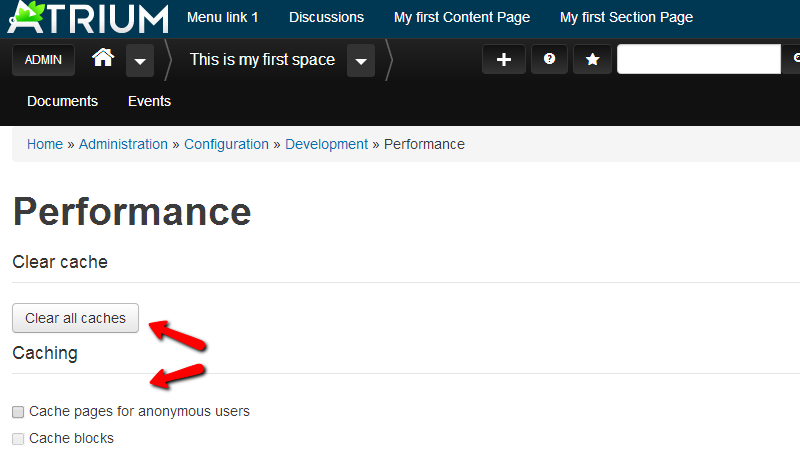Go to My first Content Page
Viewport: 800px width, 450px height.
462,17
